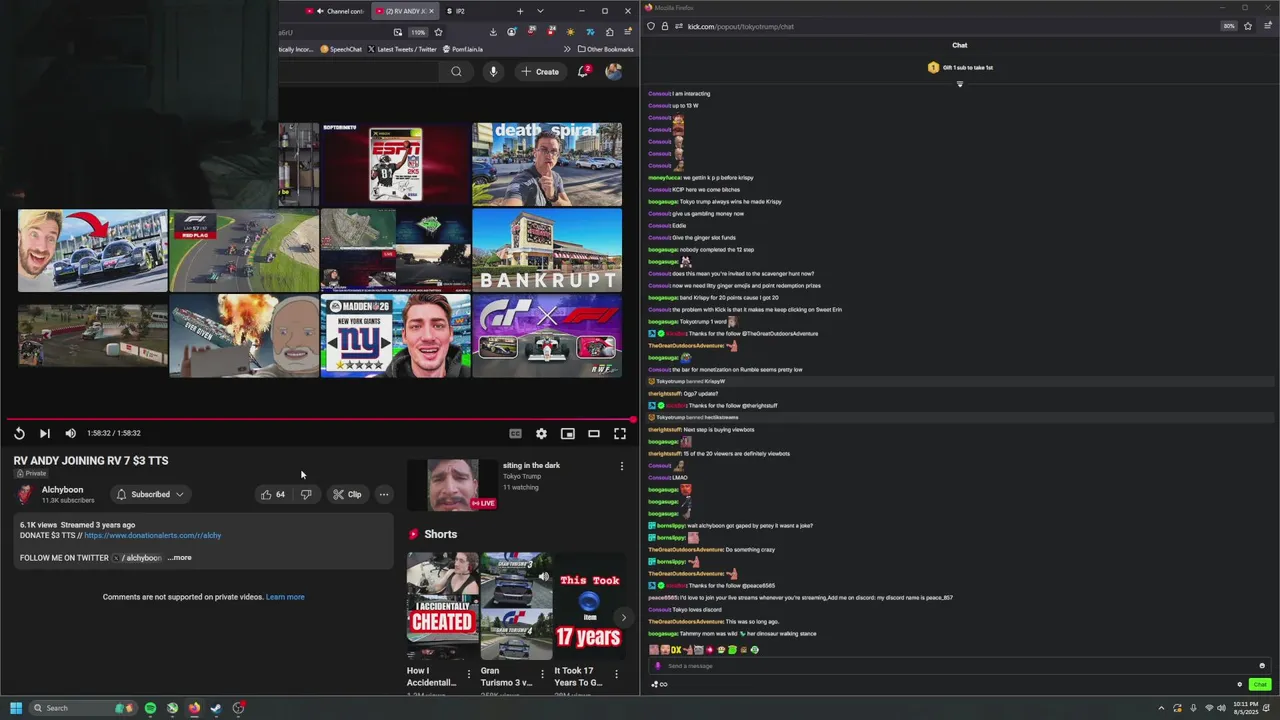Image resolution: width=1280 pixels, height=720 pixels.
Task: Like the RV ANDY video
Action: click(x=273, y=494)
